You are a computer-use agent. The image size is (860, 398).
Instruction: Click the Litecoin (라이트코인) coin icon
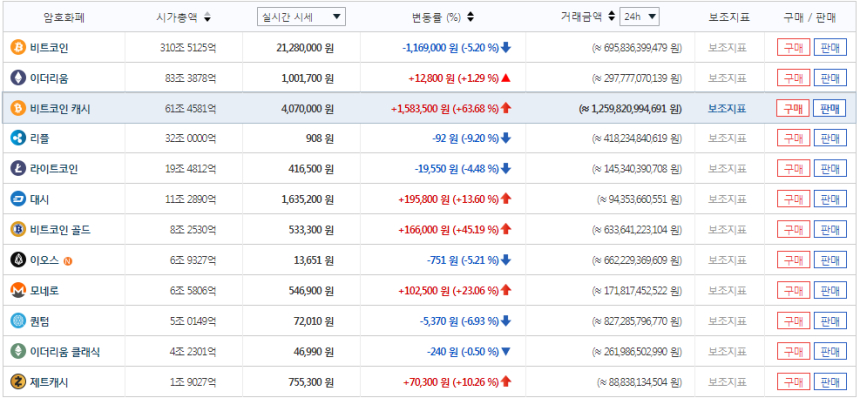coord(18,169)
